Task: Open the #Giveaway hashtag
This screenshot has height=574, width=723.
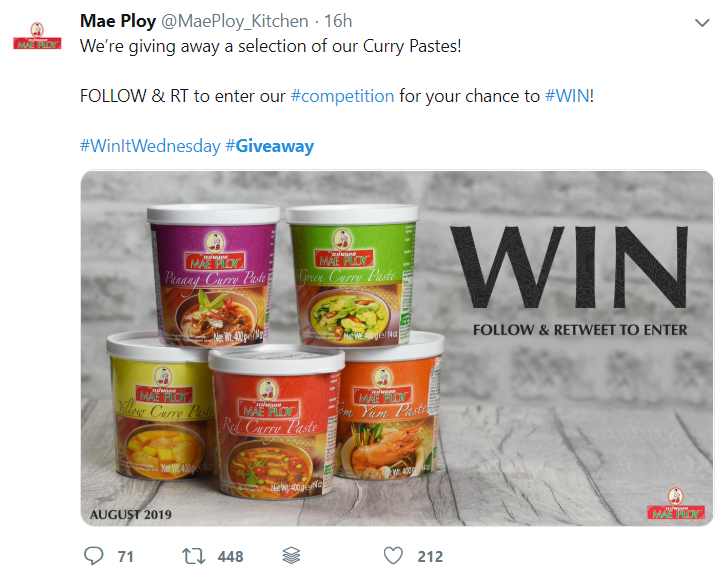Action: pyautogui.click(x=270, y=146)
